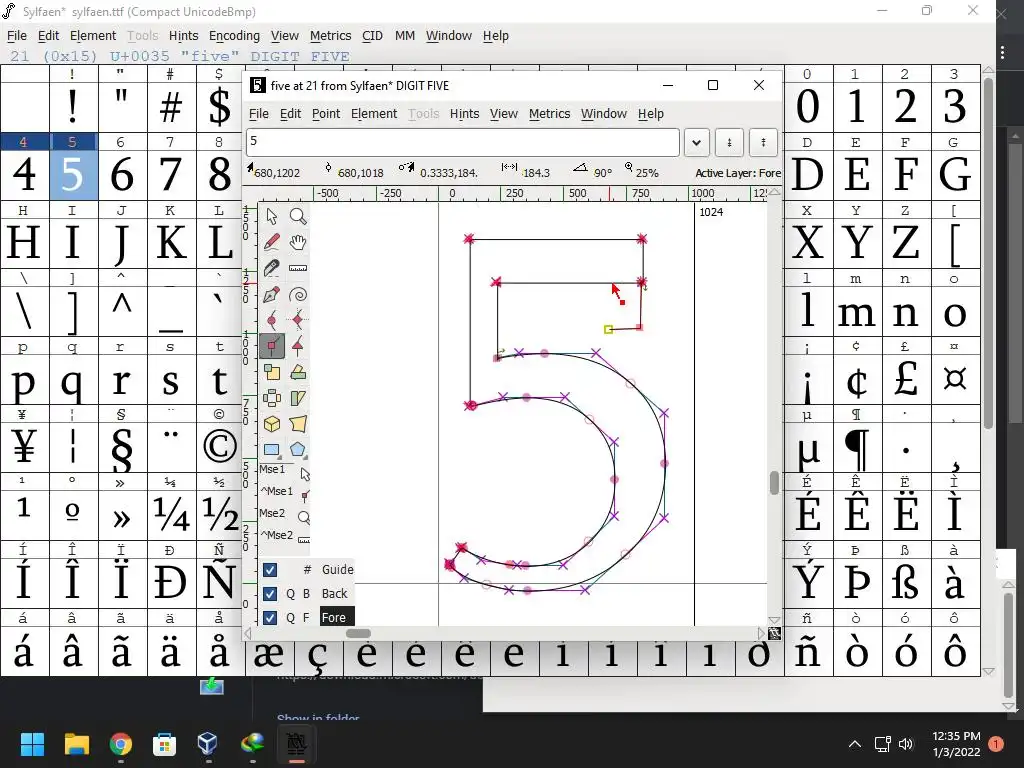Image resolution: width=1024 pixels, height=768 pixels.
Task: Open Microsoft Store from the taskbar
Action: click(x=164, y=744)
